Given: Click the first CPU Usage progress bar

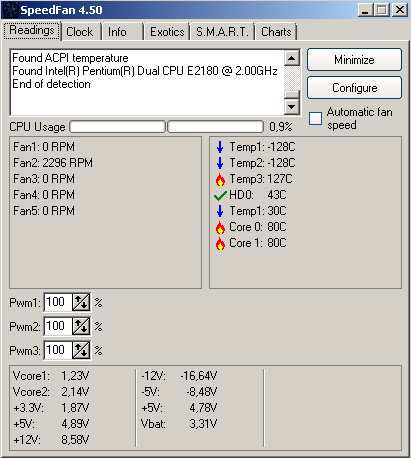Looking at the screenshot, I should (117, 127).
